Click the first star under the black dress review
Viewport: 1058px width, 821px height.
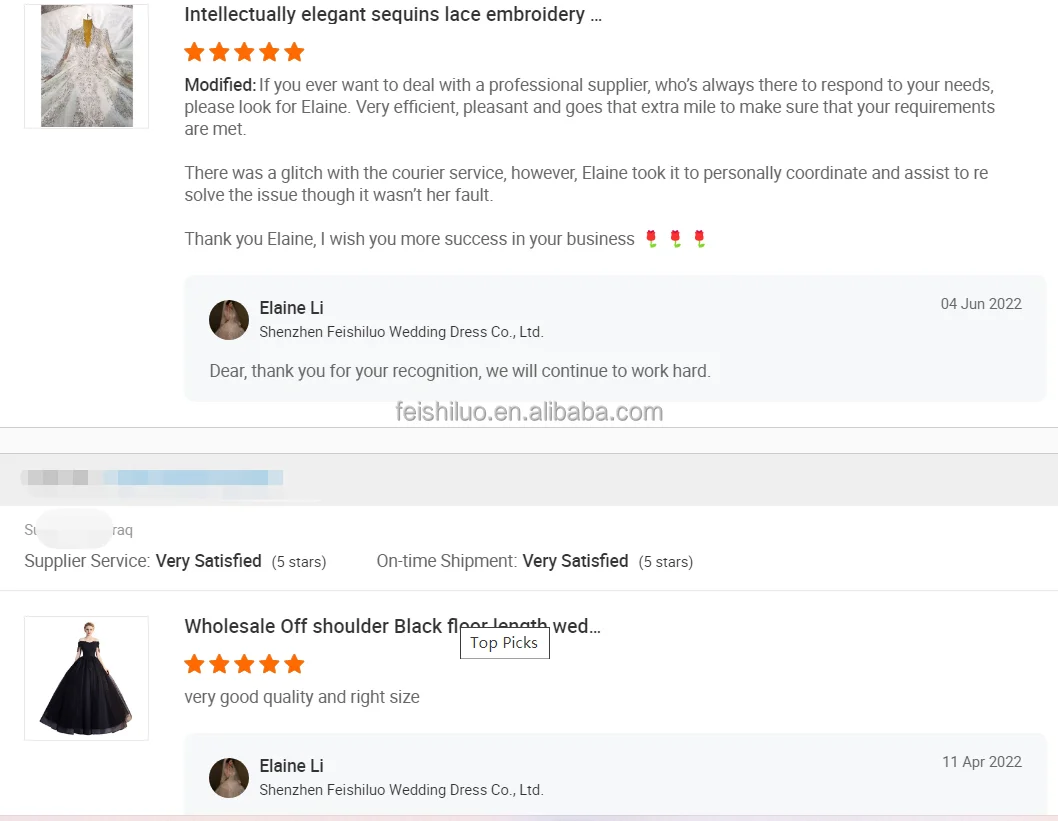point(195,664)
